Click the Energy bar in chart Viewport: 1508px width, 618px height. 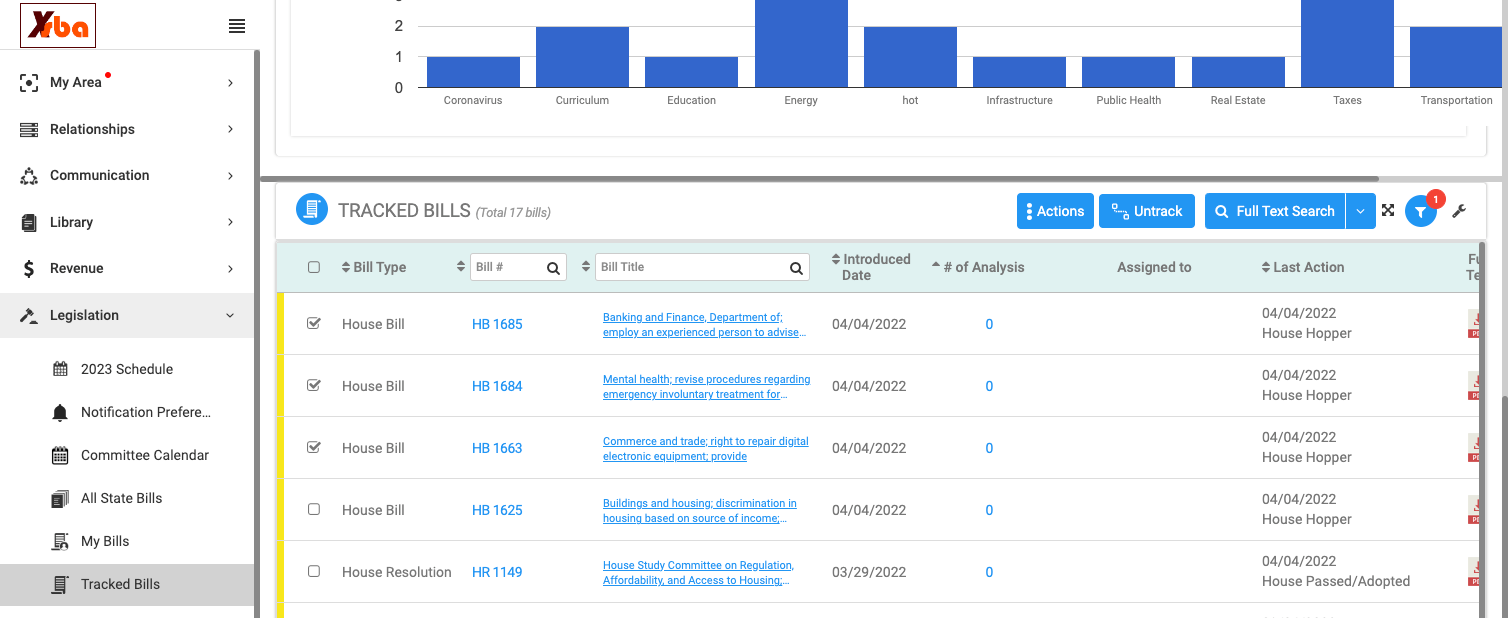[x=801, y=44]
